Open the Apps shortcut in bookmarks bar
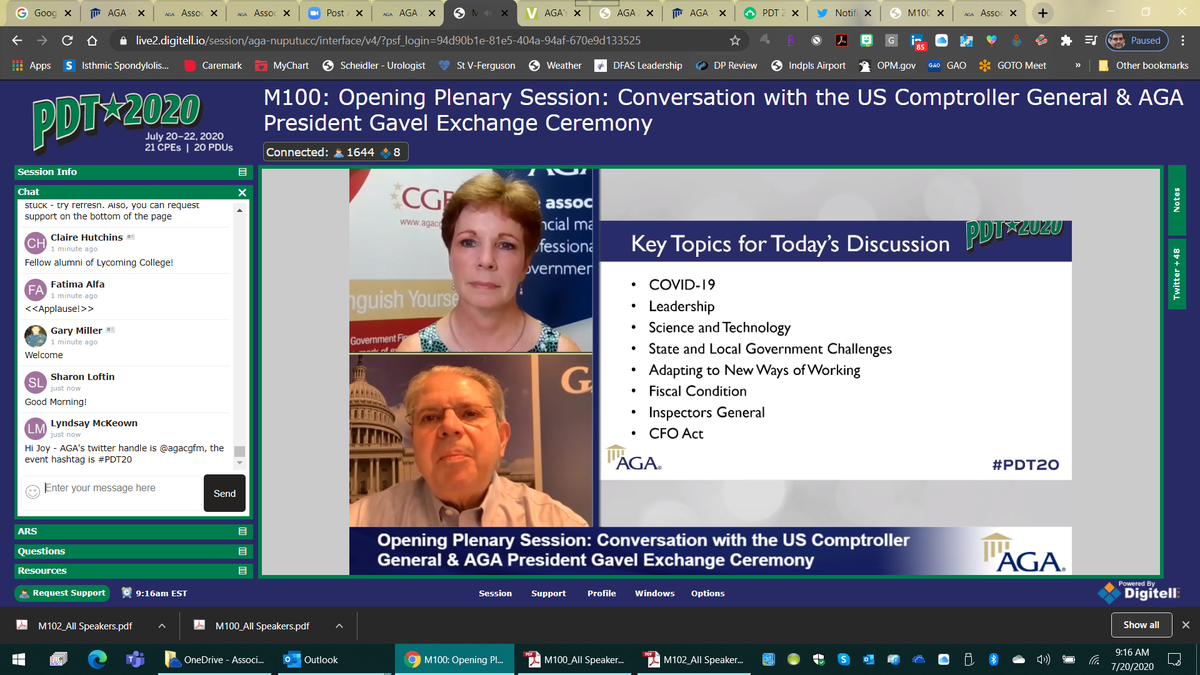The image size is (1200, 675). 30,65
